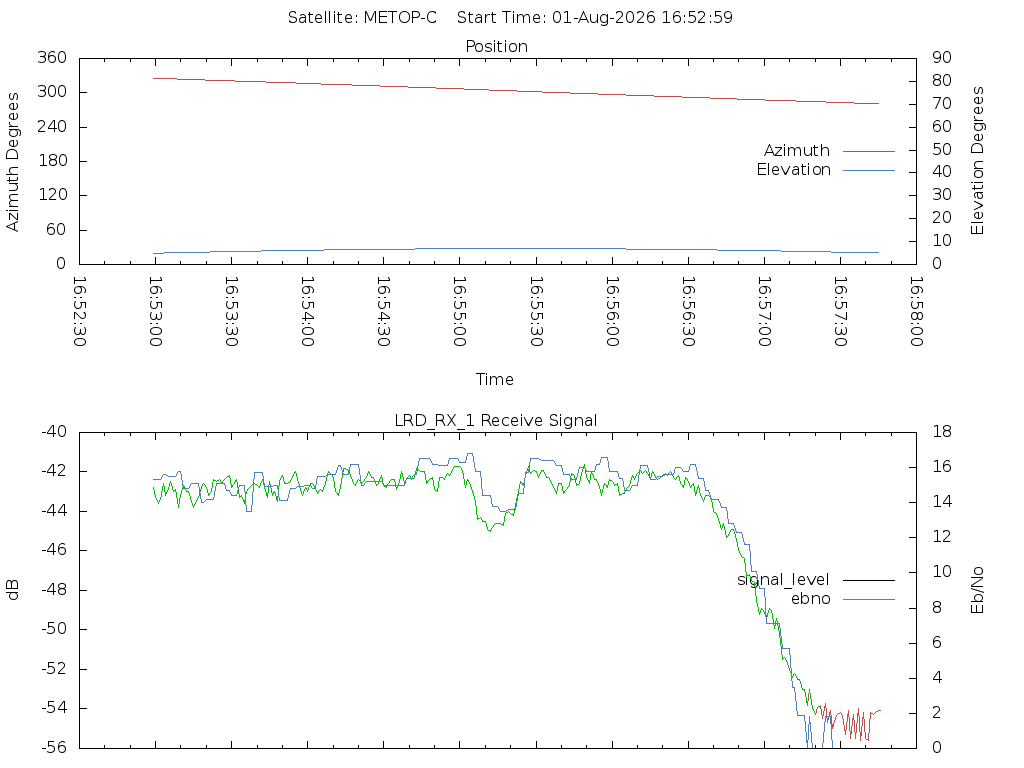Click the 16:52:30 time tick label
Screen dimensions: 1024x768
[79, 312]
